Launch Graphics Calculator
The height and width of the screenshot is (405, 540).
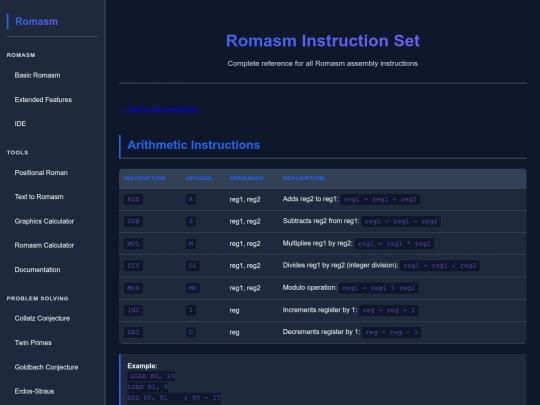click(x=44, y=221)
